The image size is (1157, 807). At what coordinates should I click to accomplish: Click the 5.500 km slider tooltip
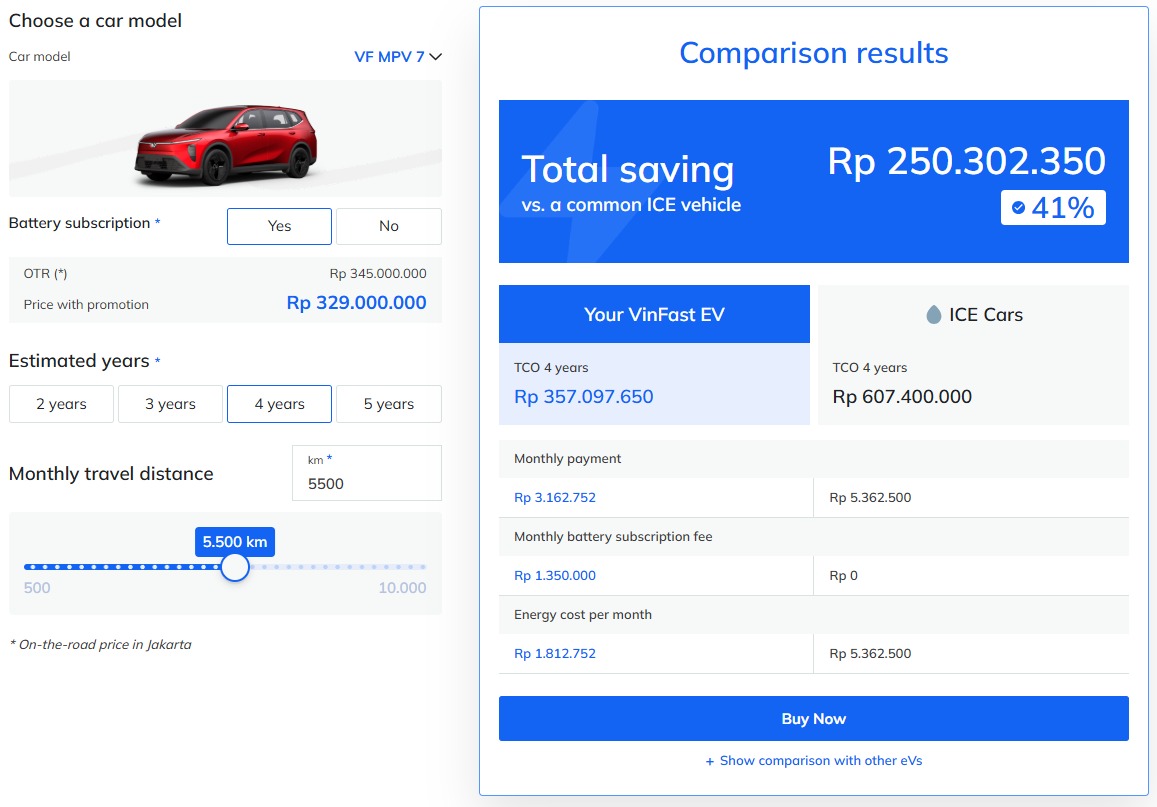coord(235,541)
